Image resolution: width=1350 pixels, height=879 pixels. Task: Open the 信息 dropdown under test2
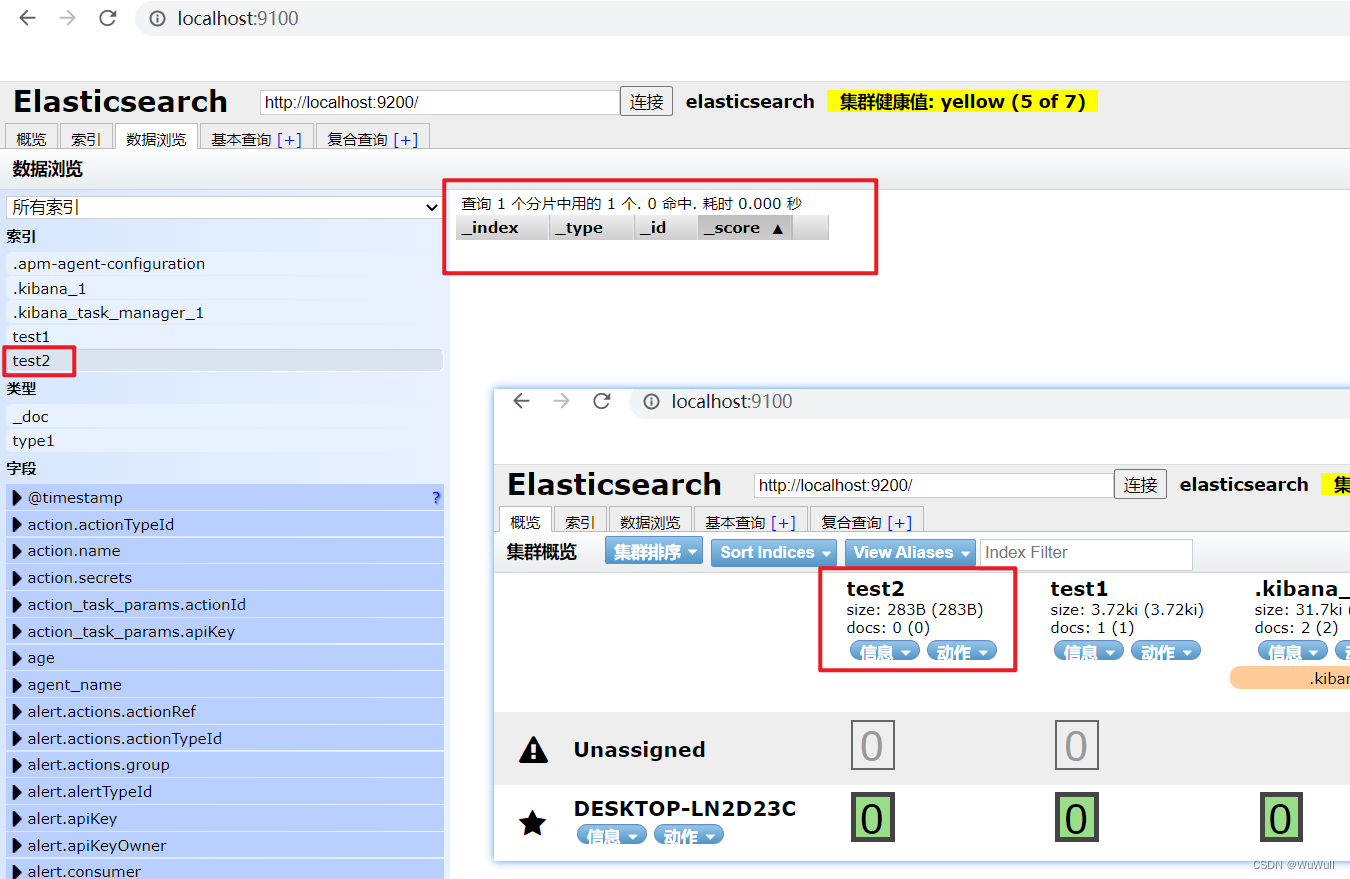pyautogui.click(x=885, y=652)
